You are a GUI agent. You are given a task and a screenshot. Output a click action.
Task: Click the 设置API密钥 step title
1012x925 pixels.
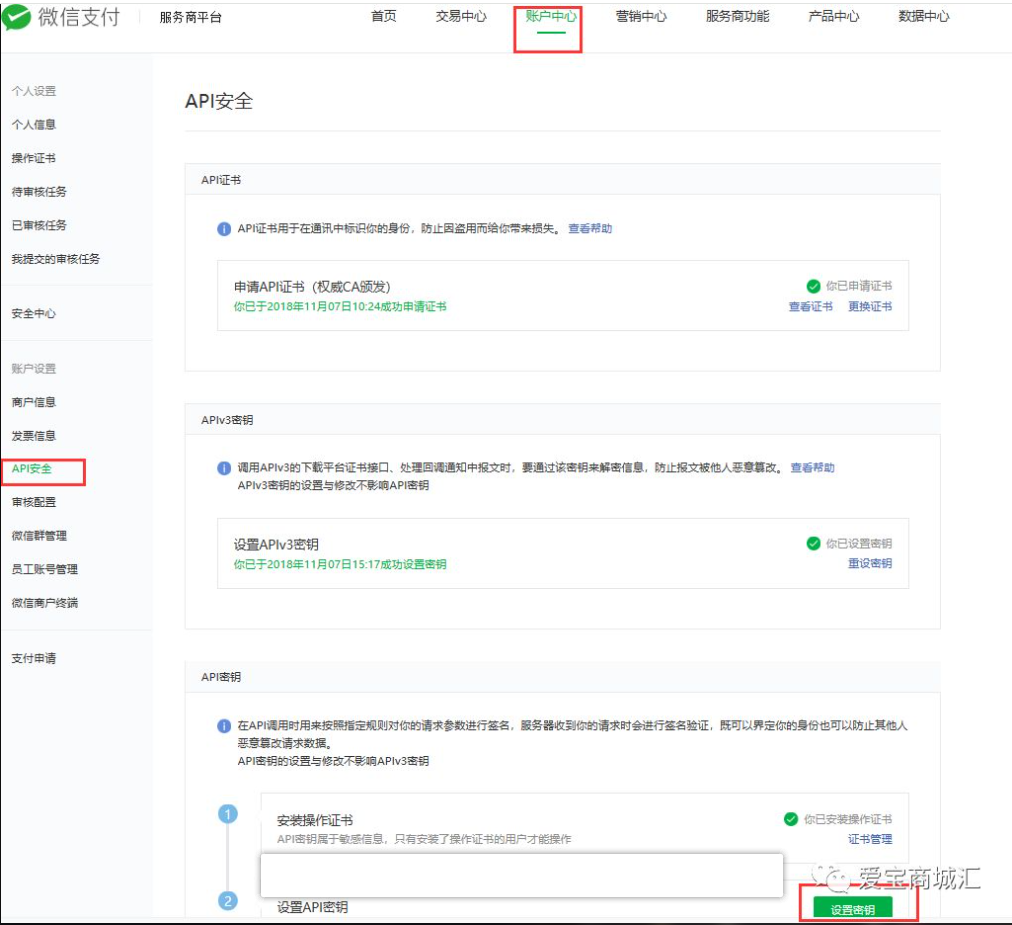coord(312,907)
